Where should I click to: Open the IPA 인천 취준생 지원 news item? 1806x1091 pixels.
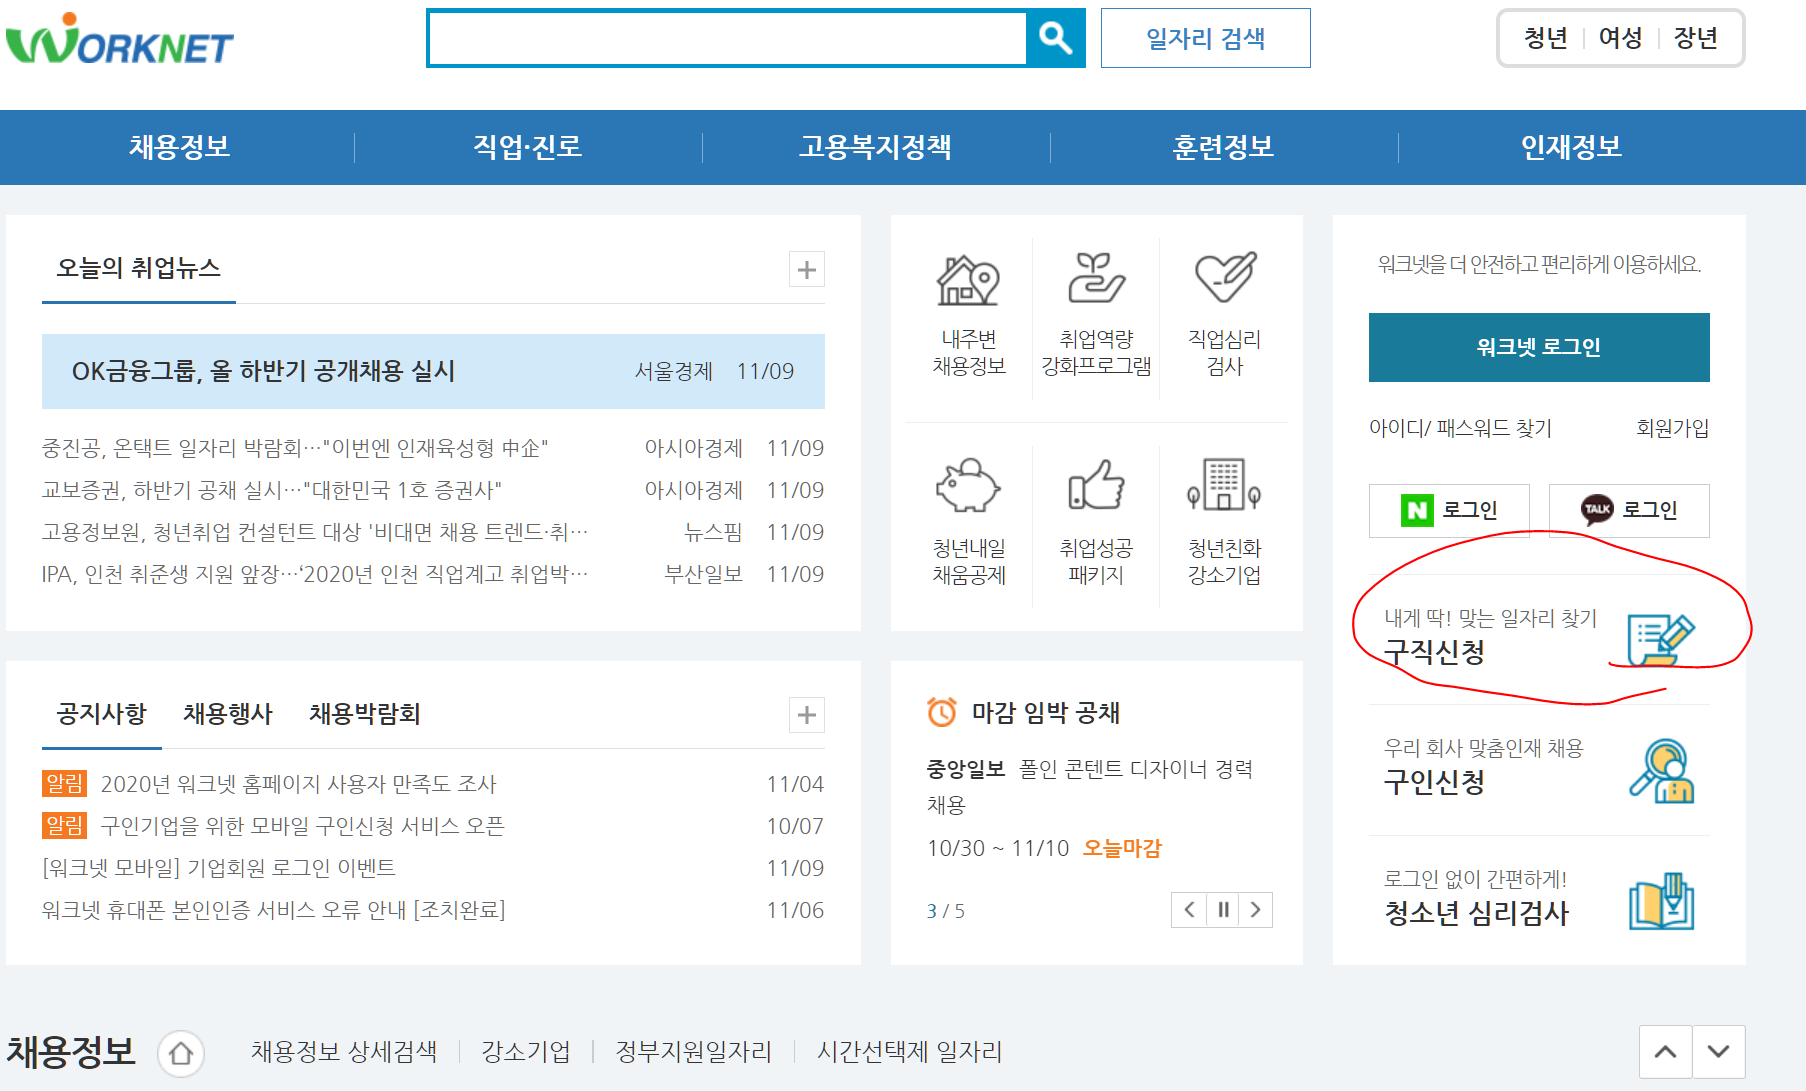[x=315, y=574]
